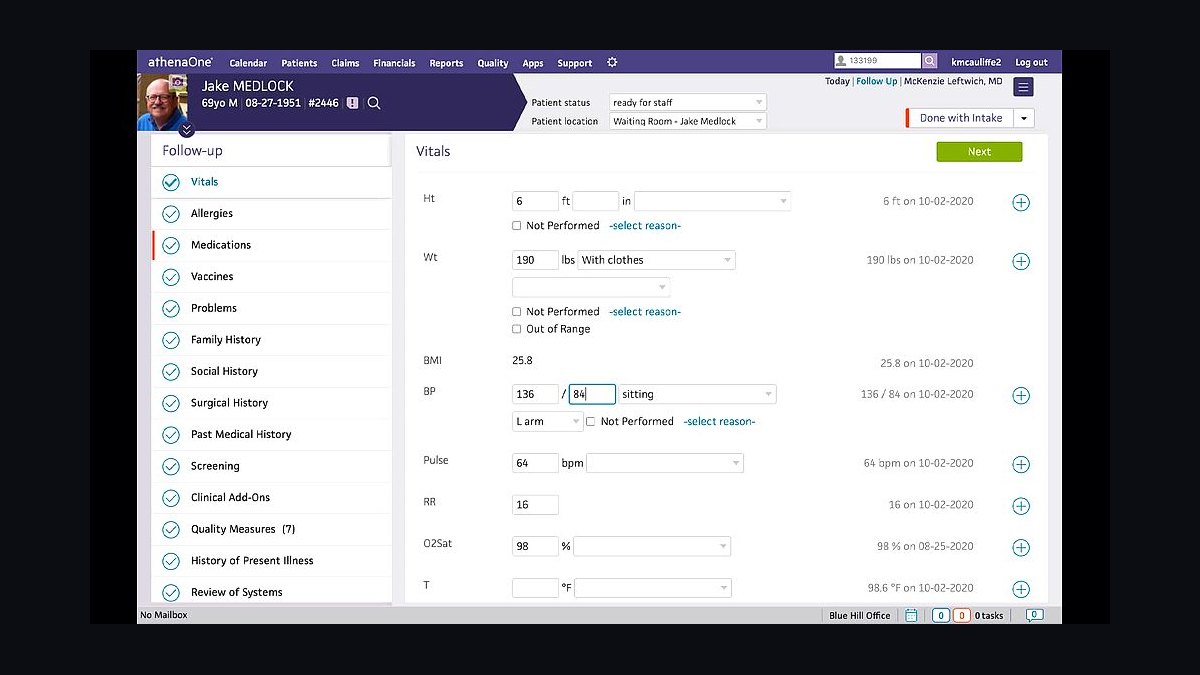This screenshot has height=675, width=1200.
Task: Click the blue open tasks counter
Action: pyautogui.click(x=940, y=616)
